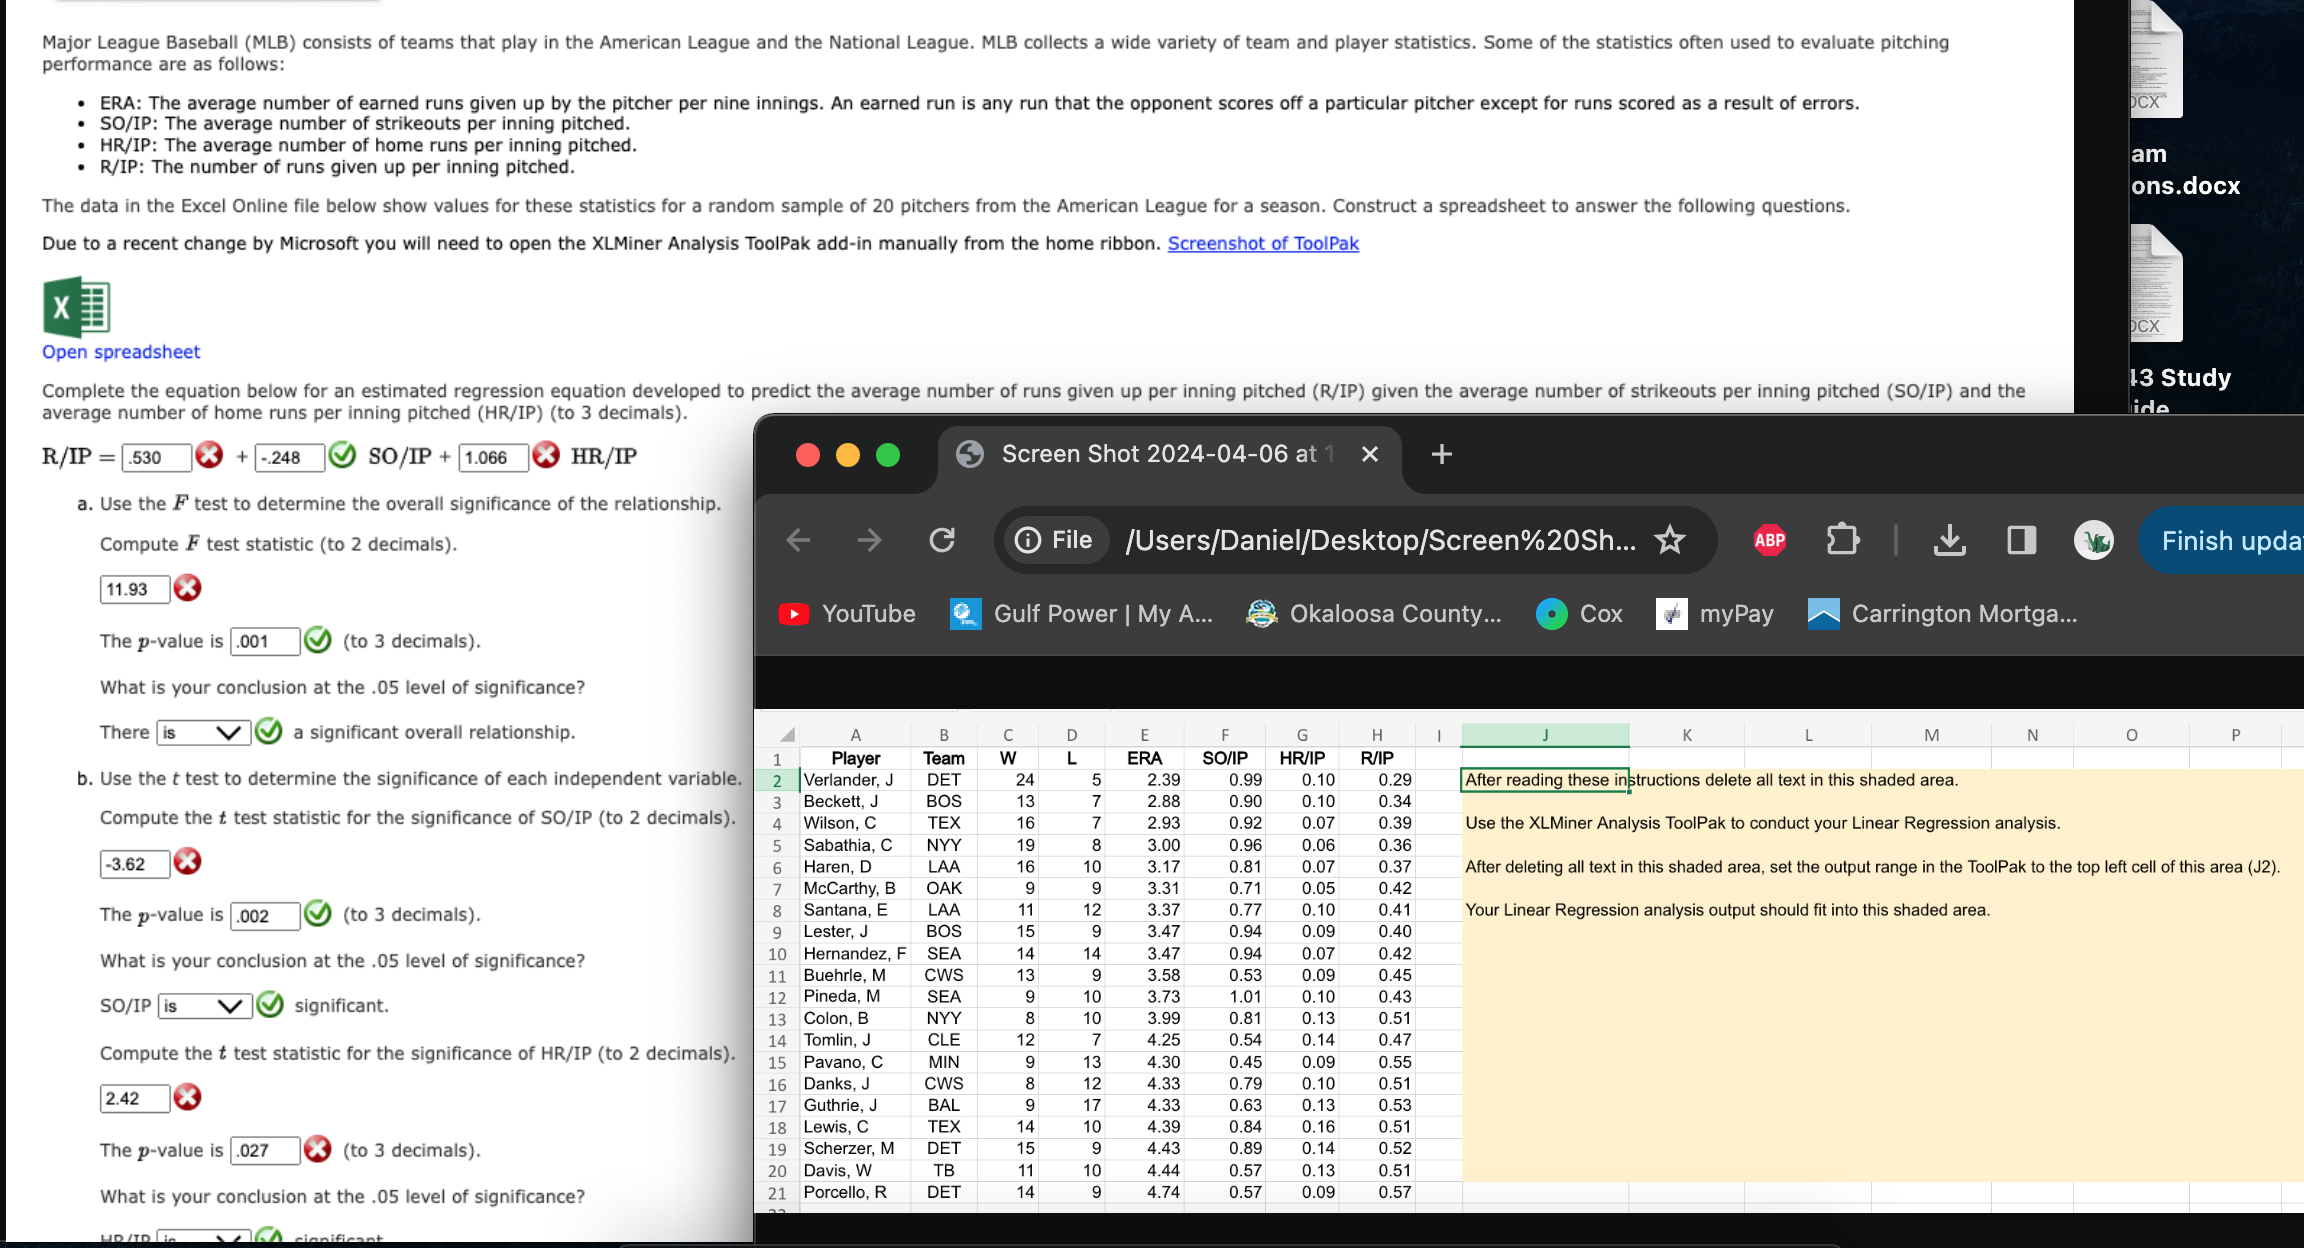Open the browser extensions puzzle icon
The height and width of the screenshot is (1248, 2304).
(x=1842, y=540)
